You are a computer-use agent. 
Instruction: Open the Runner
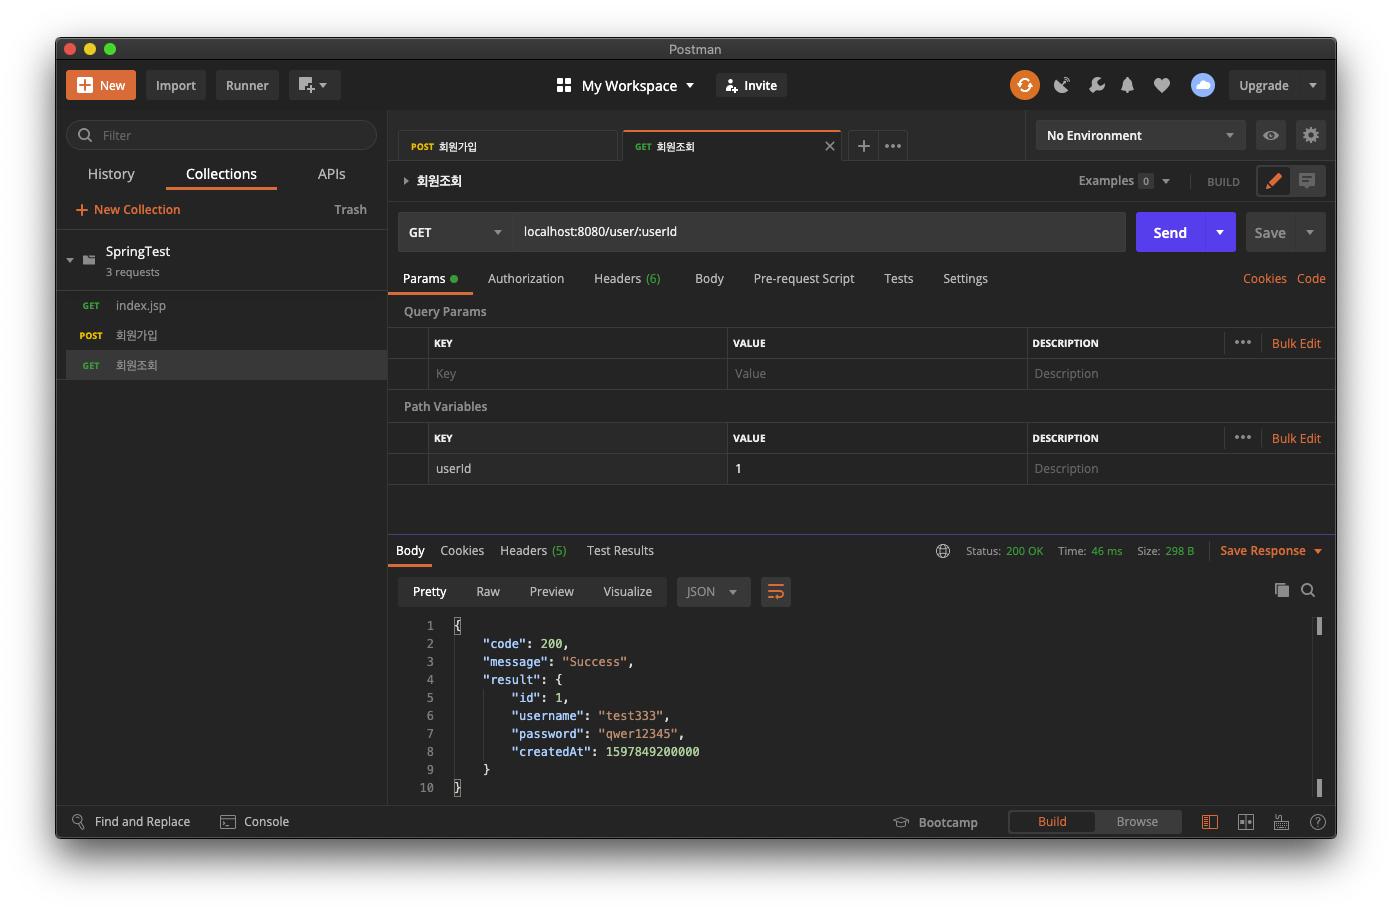coord(247,85)
